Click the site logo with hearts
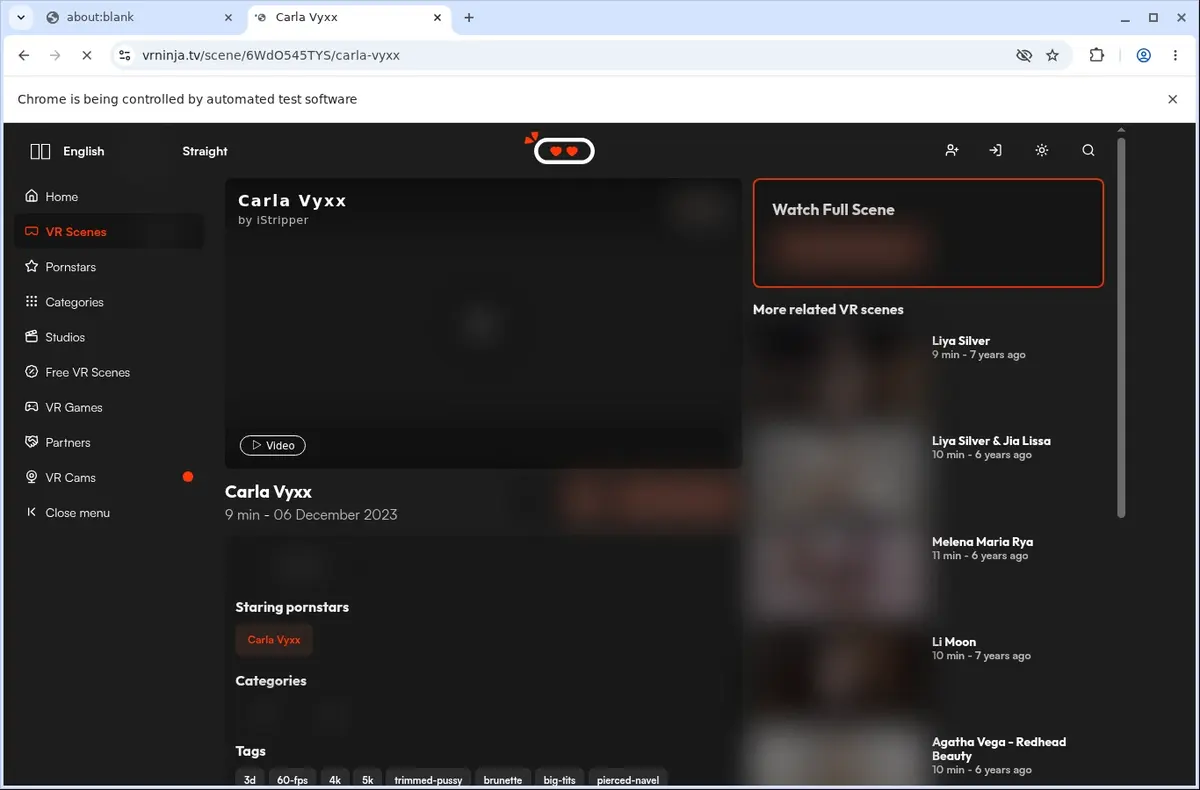Viewport: 1200px width, 790px height. point(562,149)
